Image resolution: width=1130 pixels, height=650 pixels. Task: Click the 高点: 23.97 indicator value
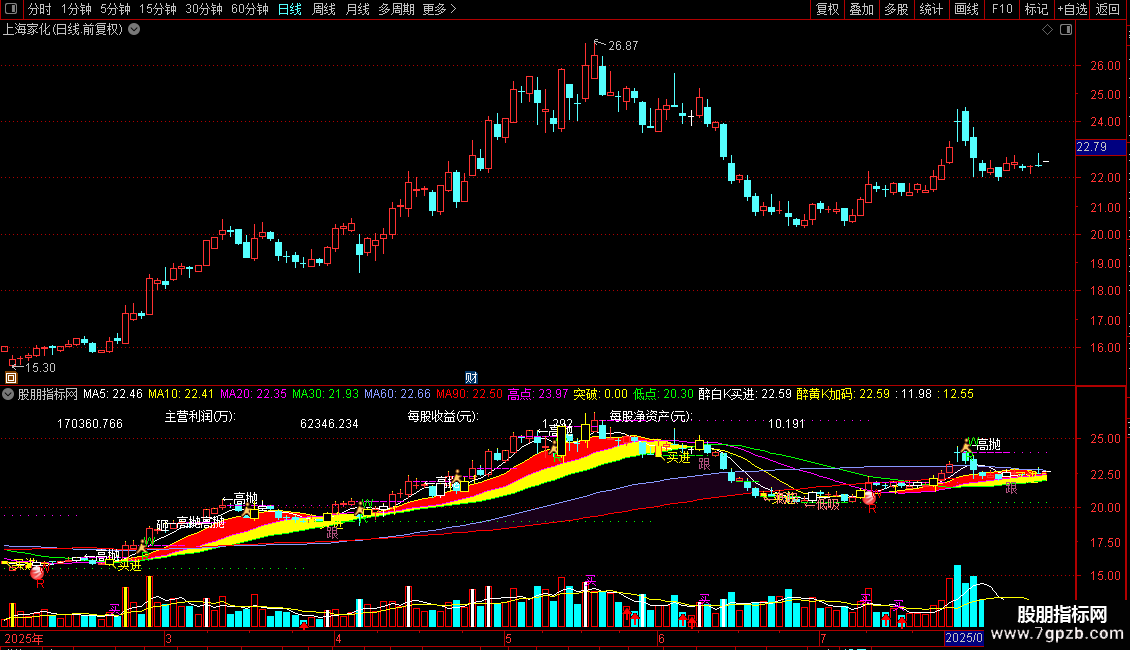pos(538,394)
